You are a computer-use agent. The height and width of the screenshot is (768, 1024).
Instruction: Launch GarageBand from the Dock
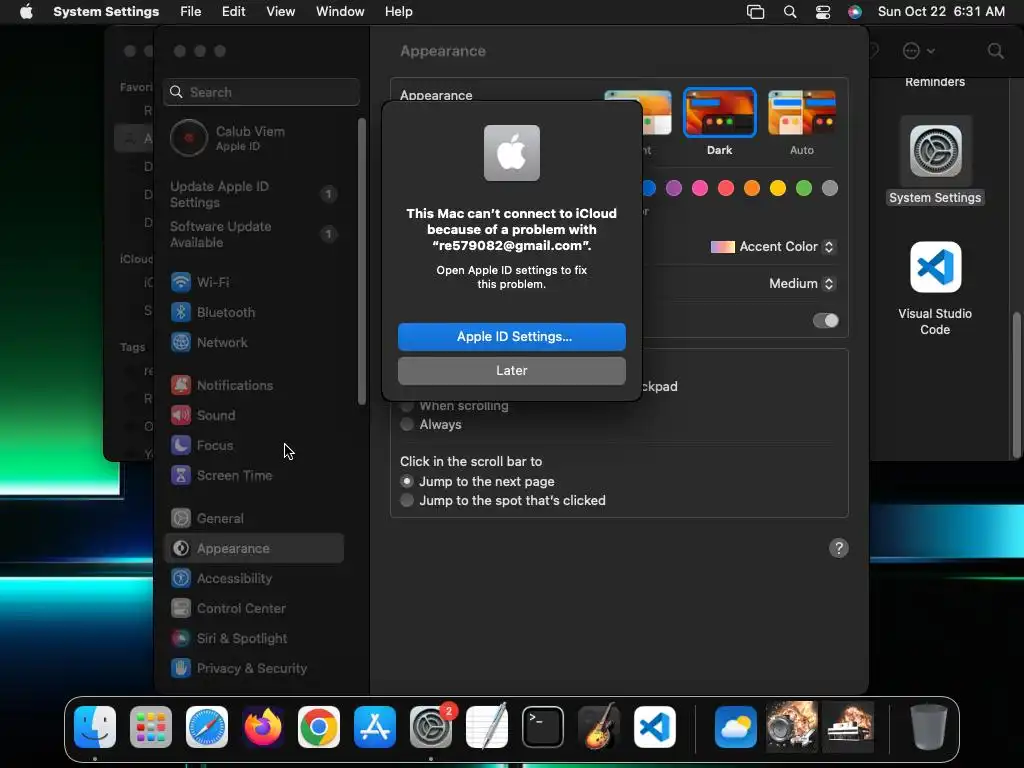(599, 727)
